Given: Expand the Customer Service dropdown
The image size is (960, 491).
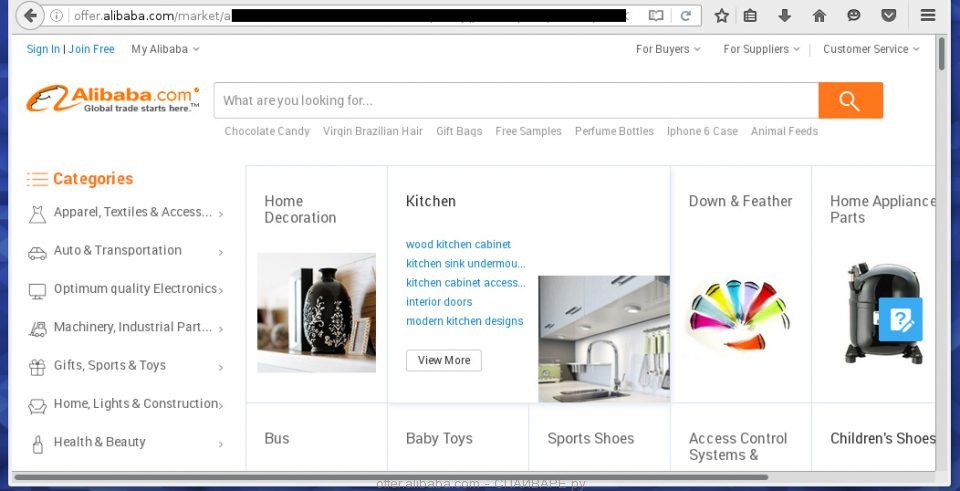Looking at the screenshot, I should click(x=871, y=49).
